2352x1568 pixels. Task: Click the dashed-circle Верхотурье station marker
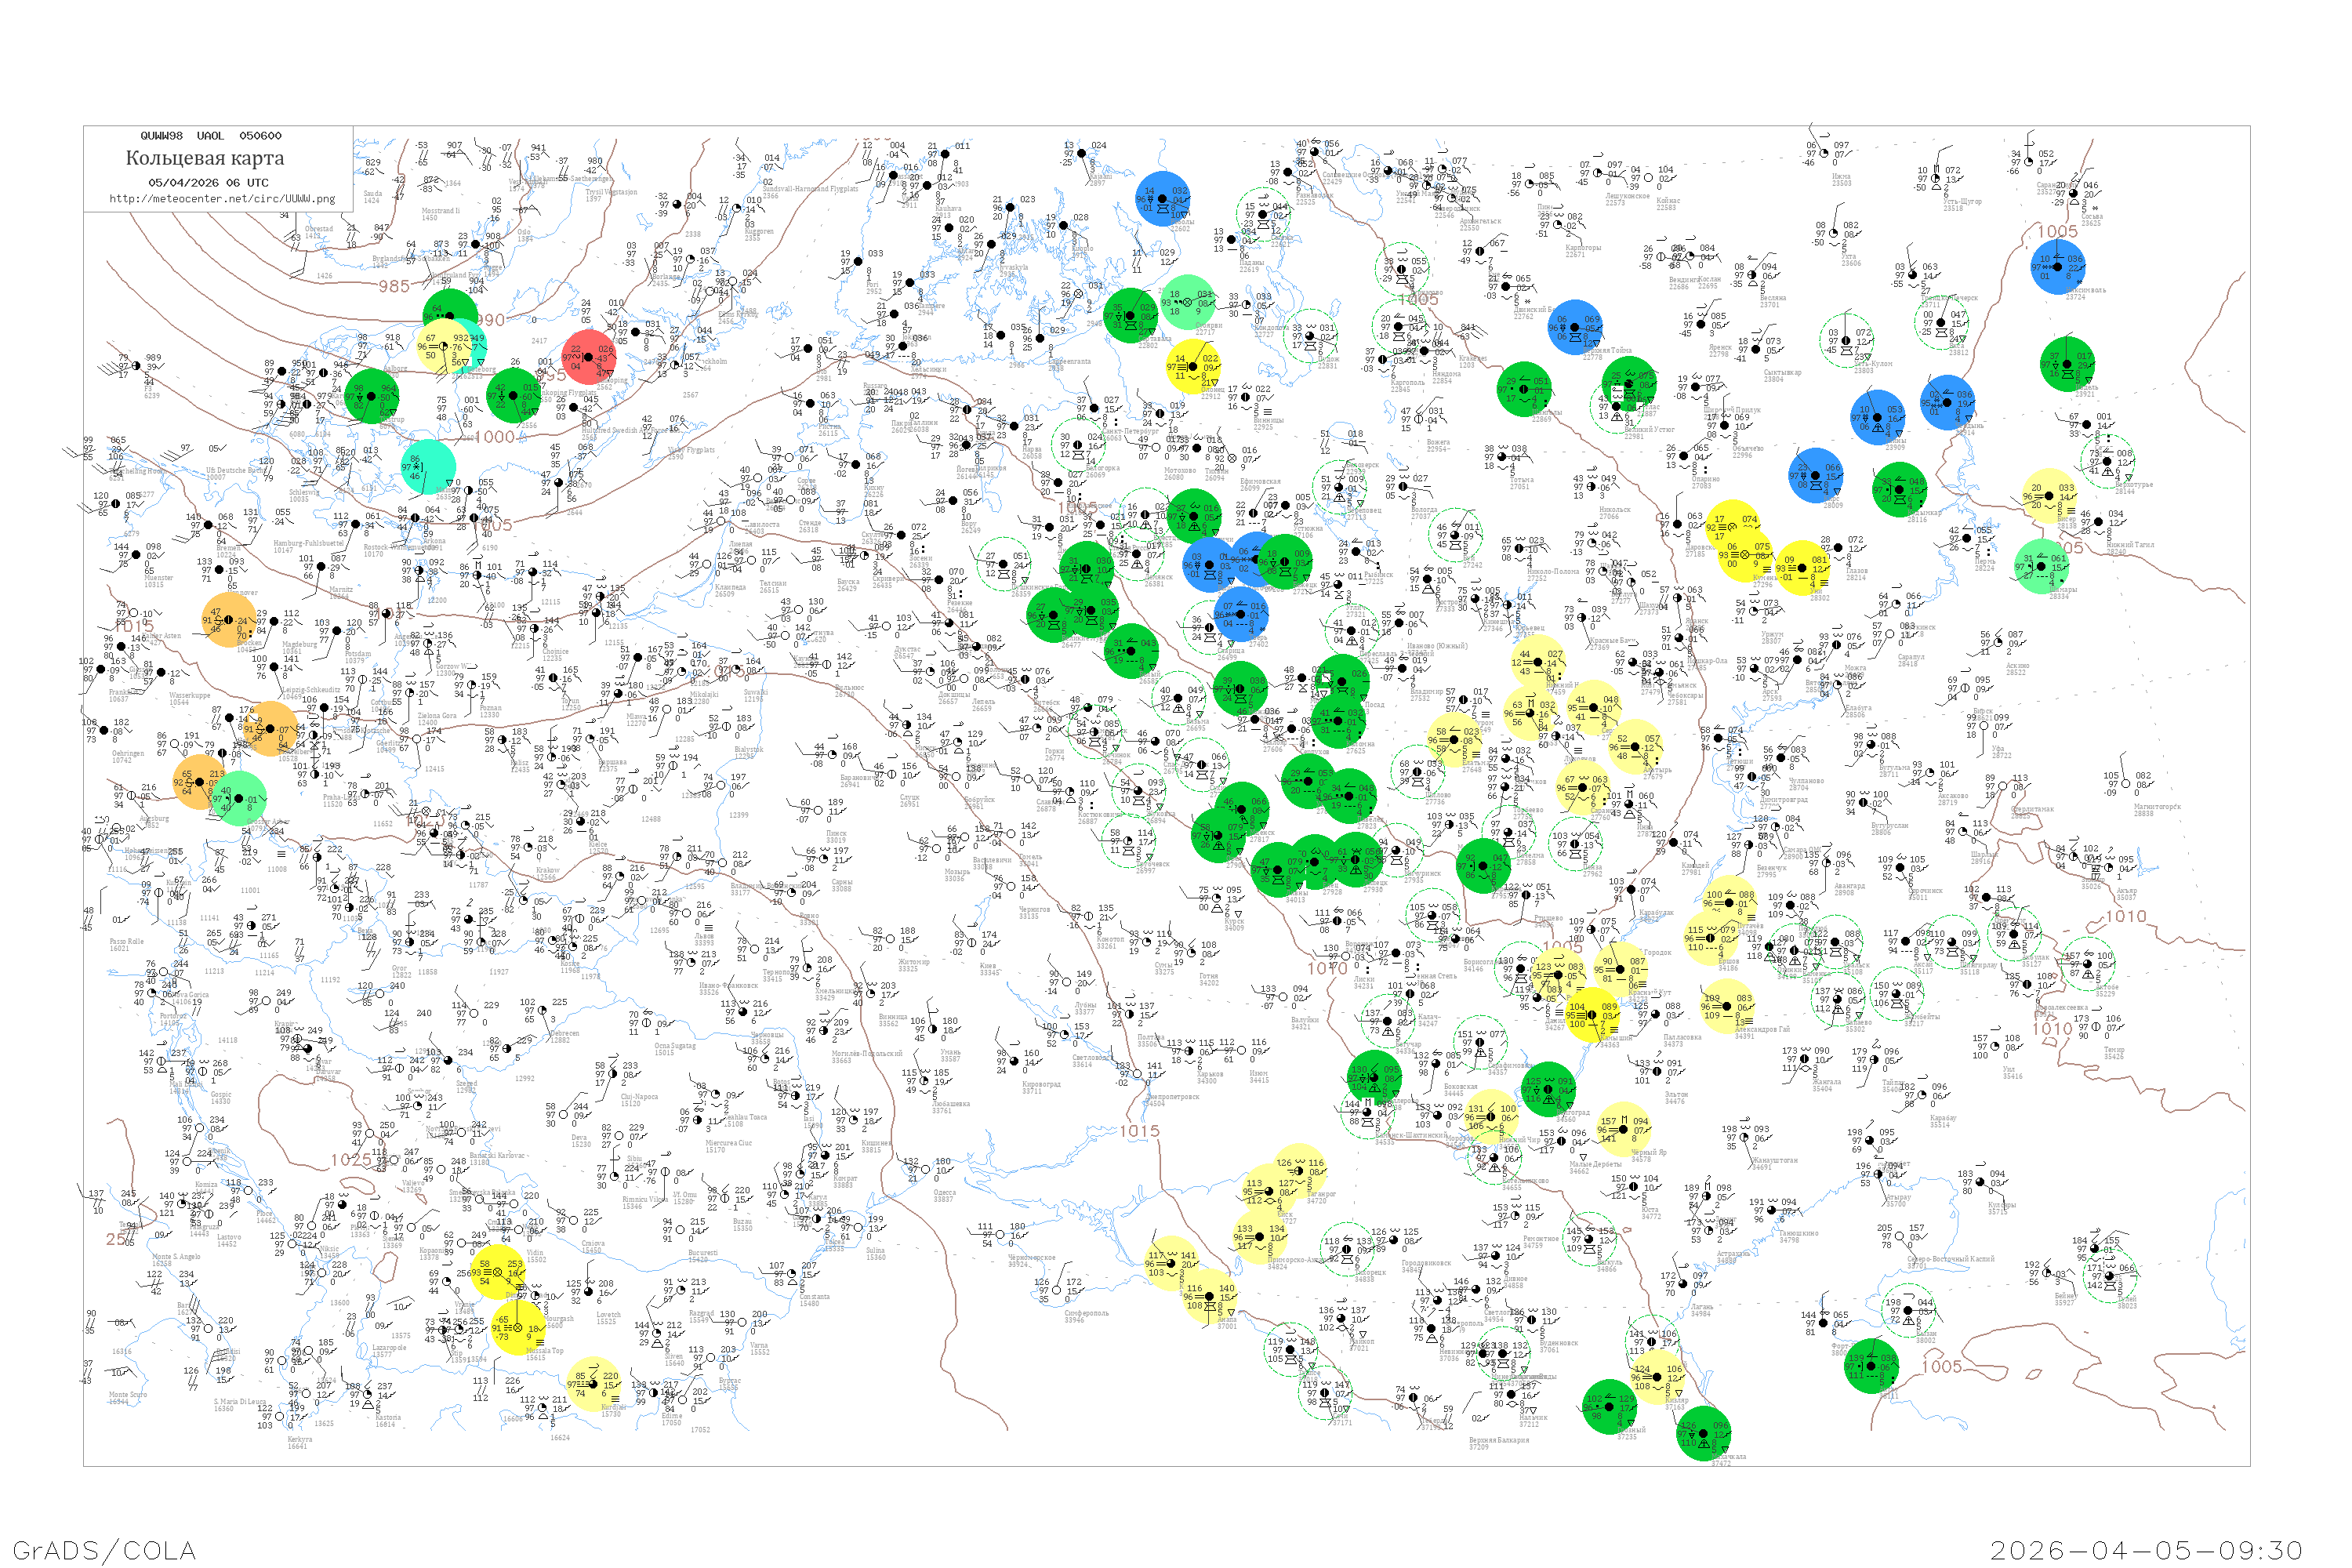click(x=2107, y=460)
